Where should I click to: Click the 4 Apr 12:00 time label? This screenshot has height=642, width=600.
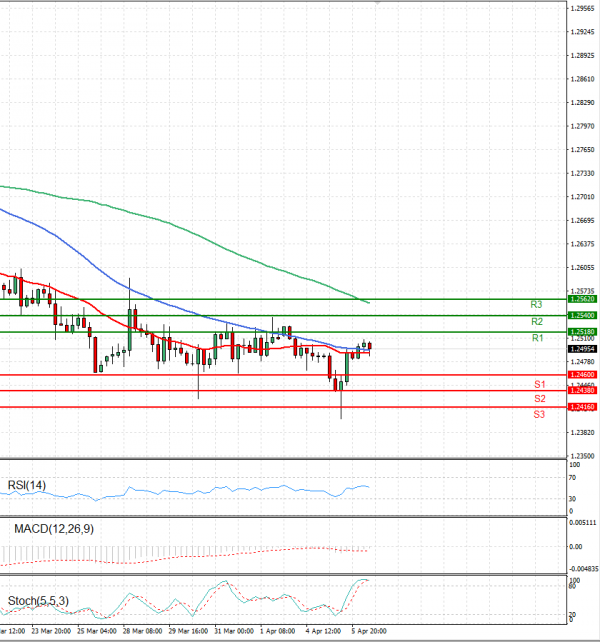click(x=323, y=631)
